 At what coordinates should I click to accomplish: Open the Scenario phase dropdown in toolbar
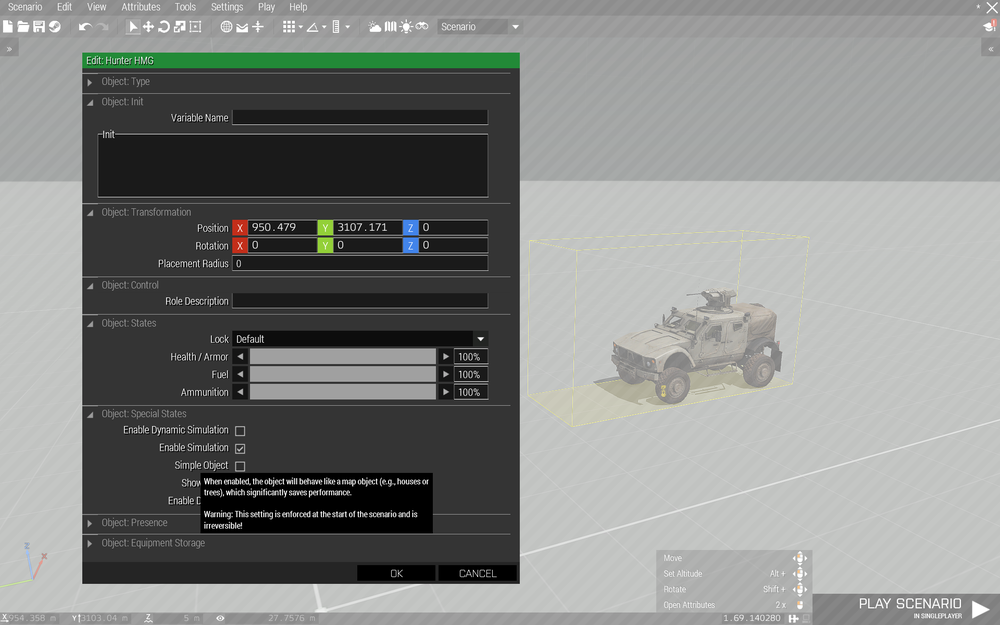(514, 27)
